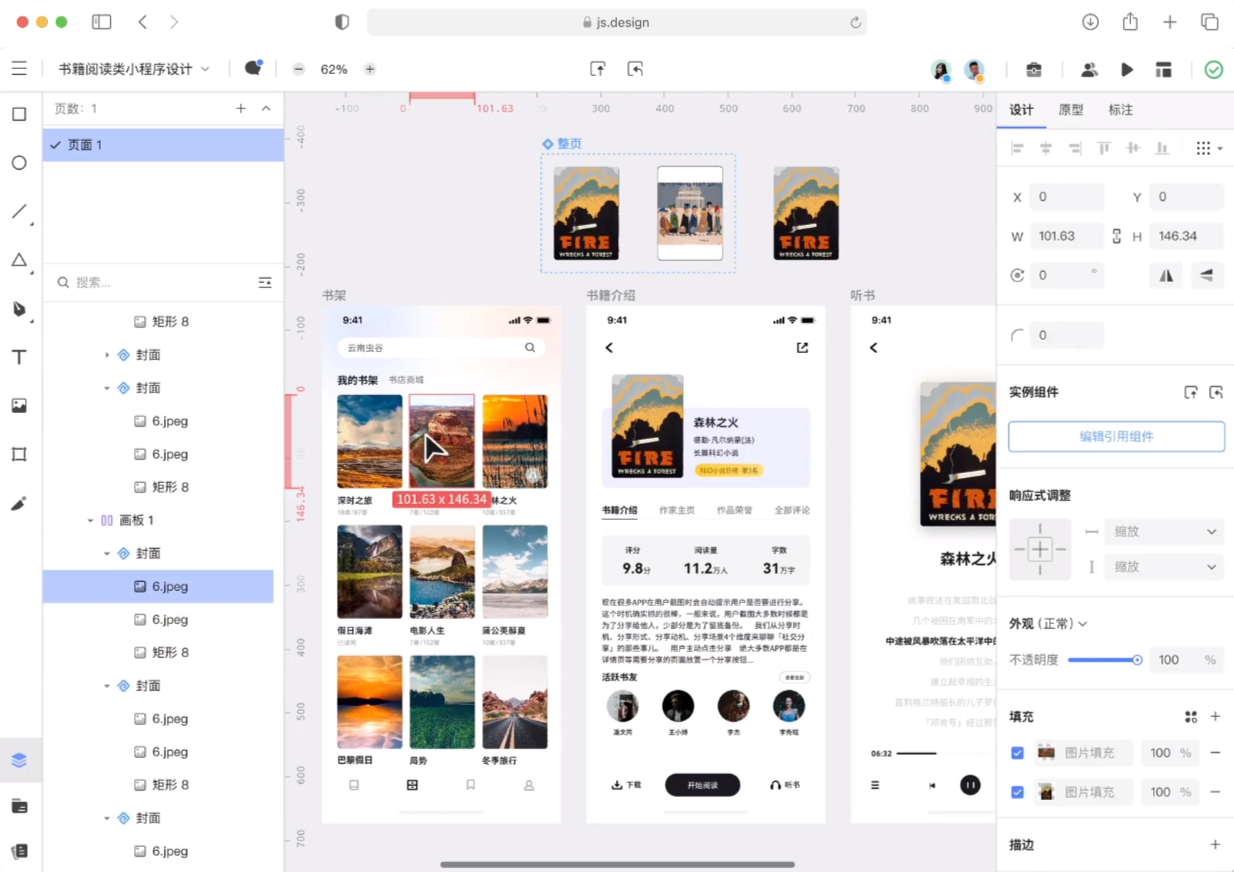Screen dimensions: 1234x872
Task: Click the 编辑引用组件 button
Action: click(x=1116, y=436)
